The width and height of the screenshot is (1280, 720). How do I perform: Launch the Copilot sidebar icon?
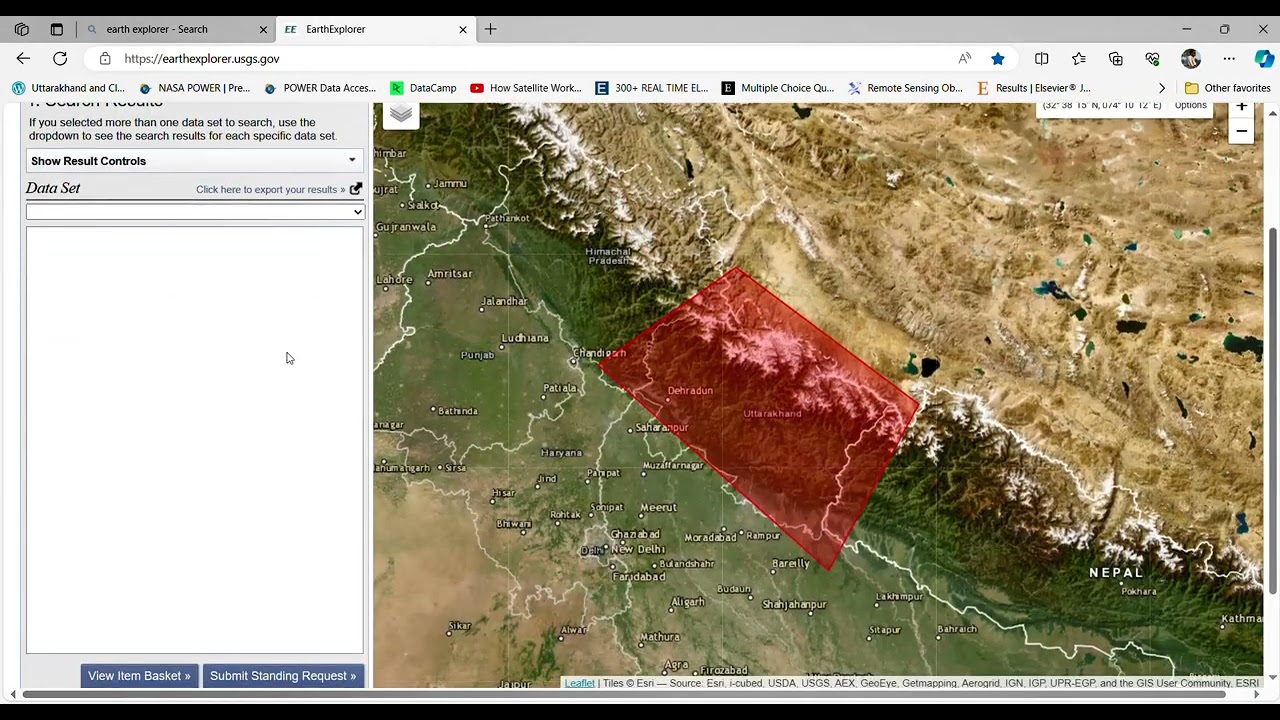[1264, 59]
